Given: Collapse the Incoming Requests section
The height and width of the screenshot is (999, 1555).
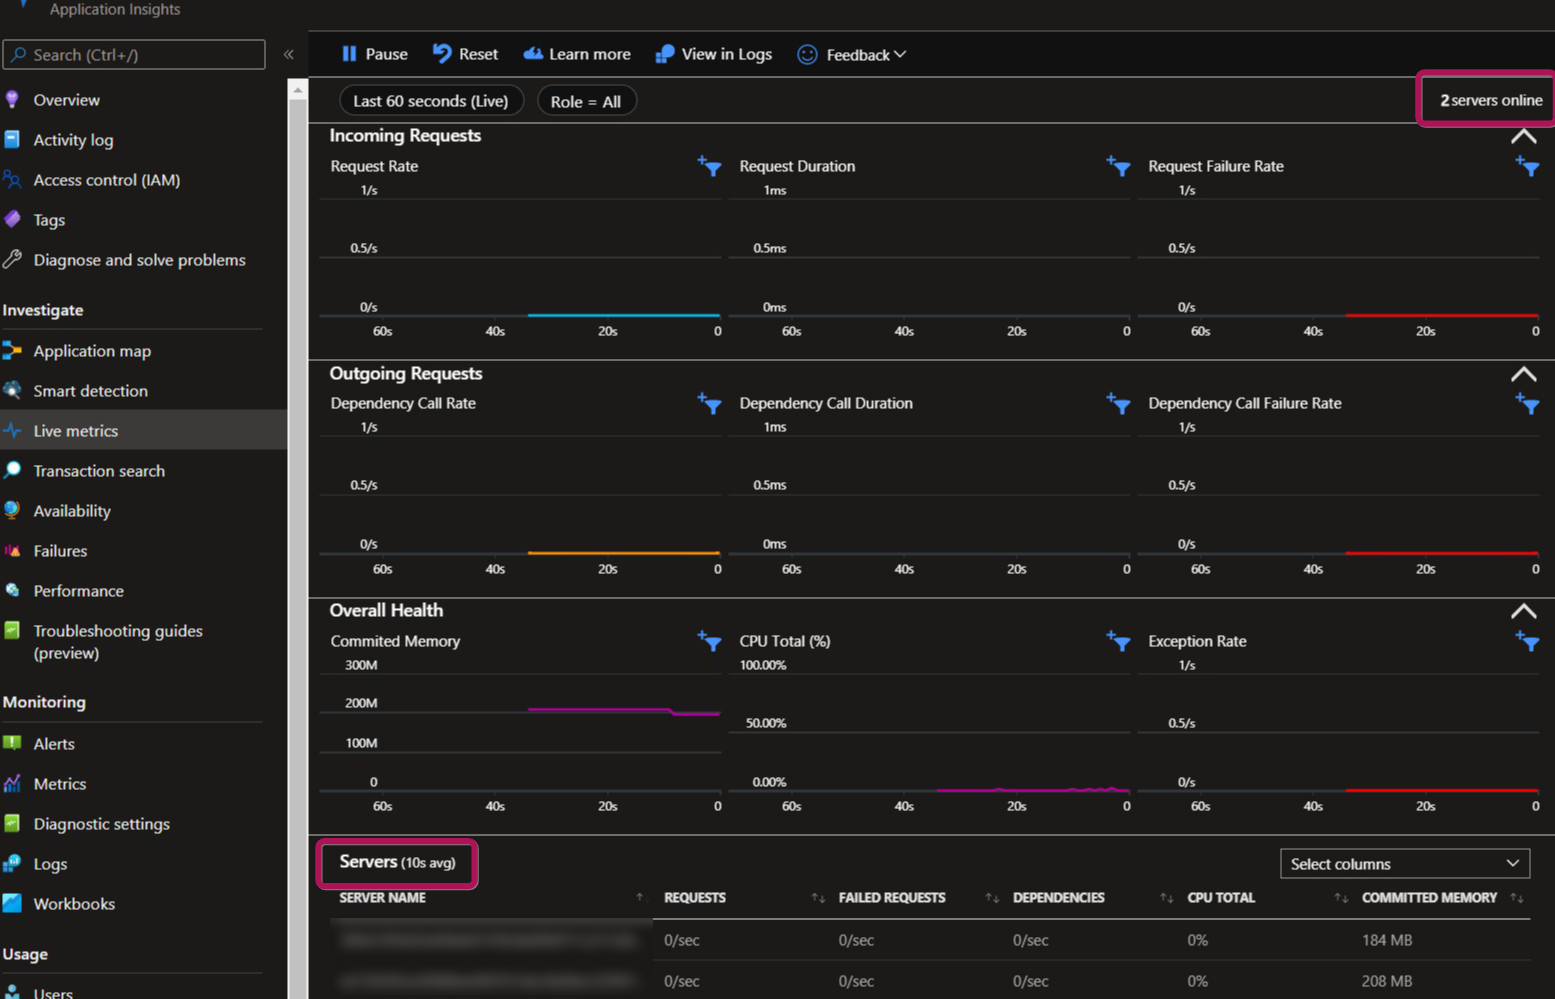Looking at the screenshot, I should coord(1523,137).
